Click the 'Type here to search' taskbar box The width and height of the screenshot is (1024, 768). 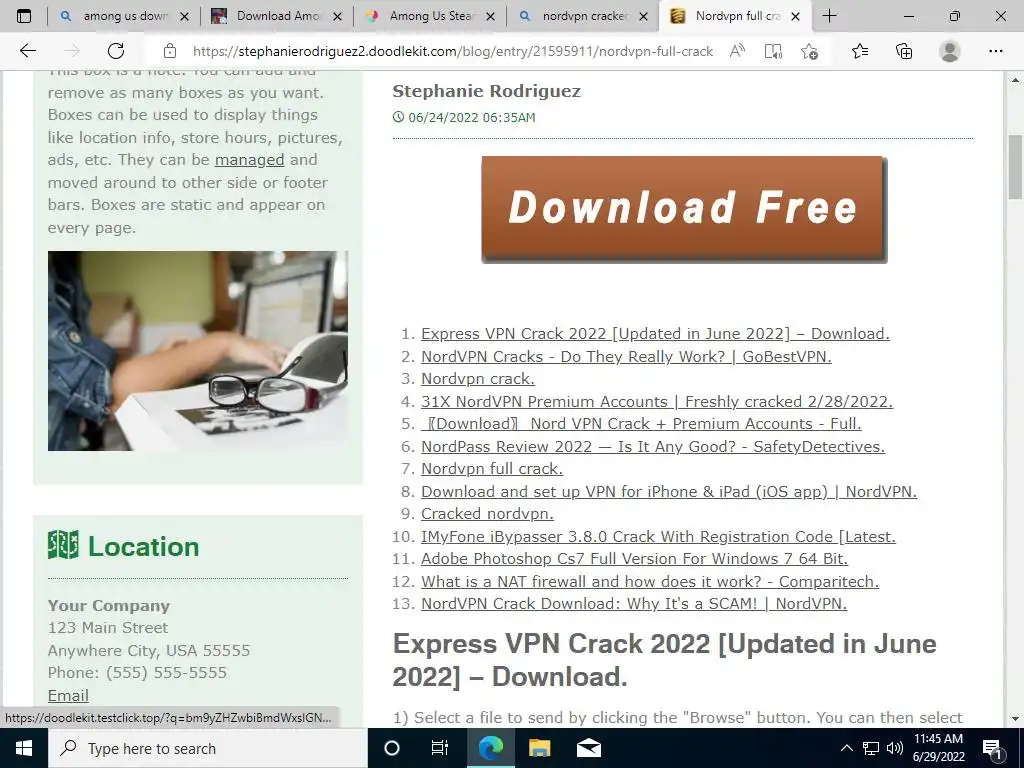tap(208, 748)
